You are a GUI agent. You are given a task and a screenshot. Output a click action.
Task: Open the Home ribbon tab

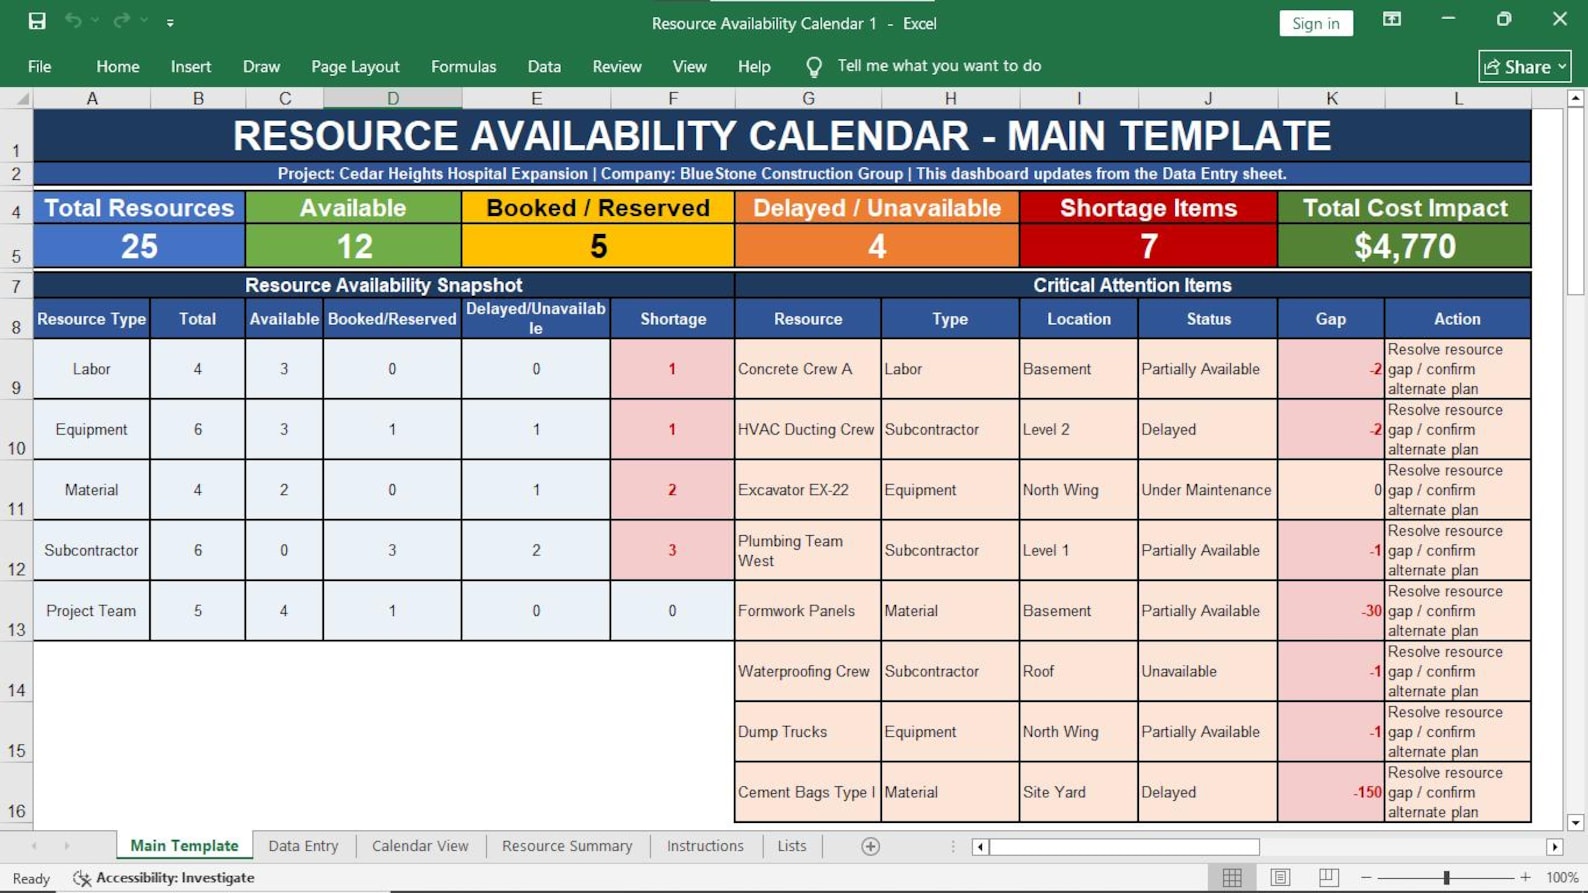(x=118, y=66)
